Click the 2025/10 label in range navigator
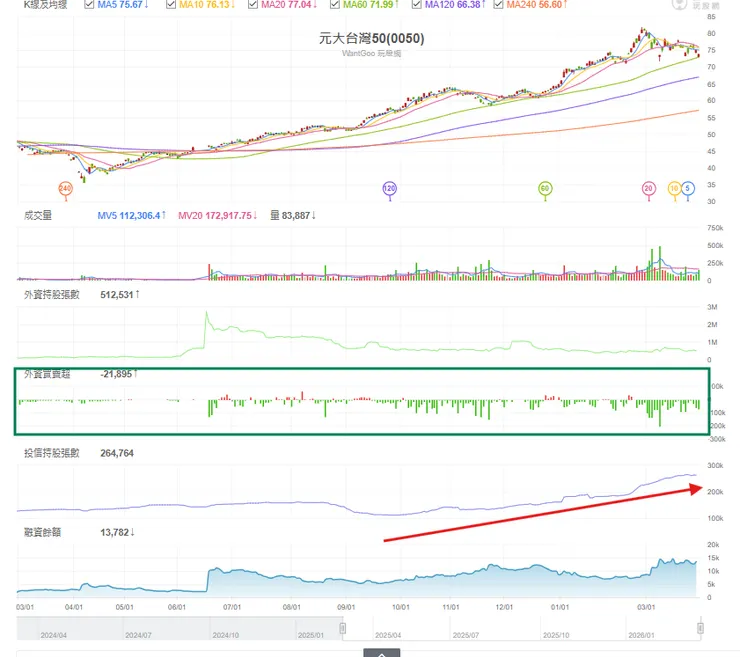Image resolution: width=740 pixels, height=657 pixels. point(556,635)
